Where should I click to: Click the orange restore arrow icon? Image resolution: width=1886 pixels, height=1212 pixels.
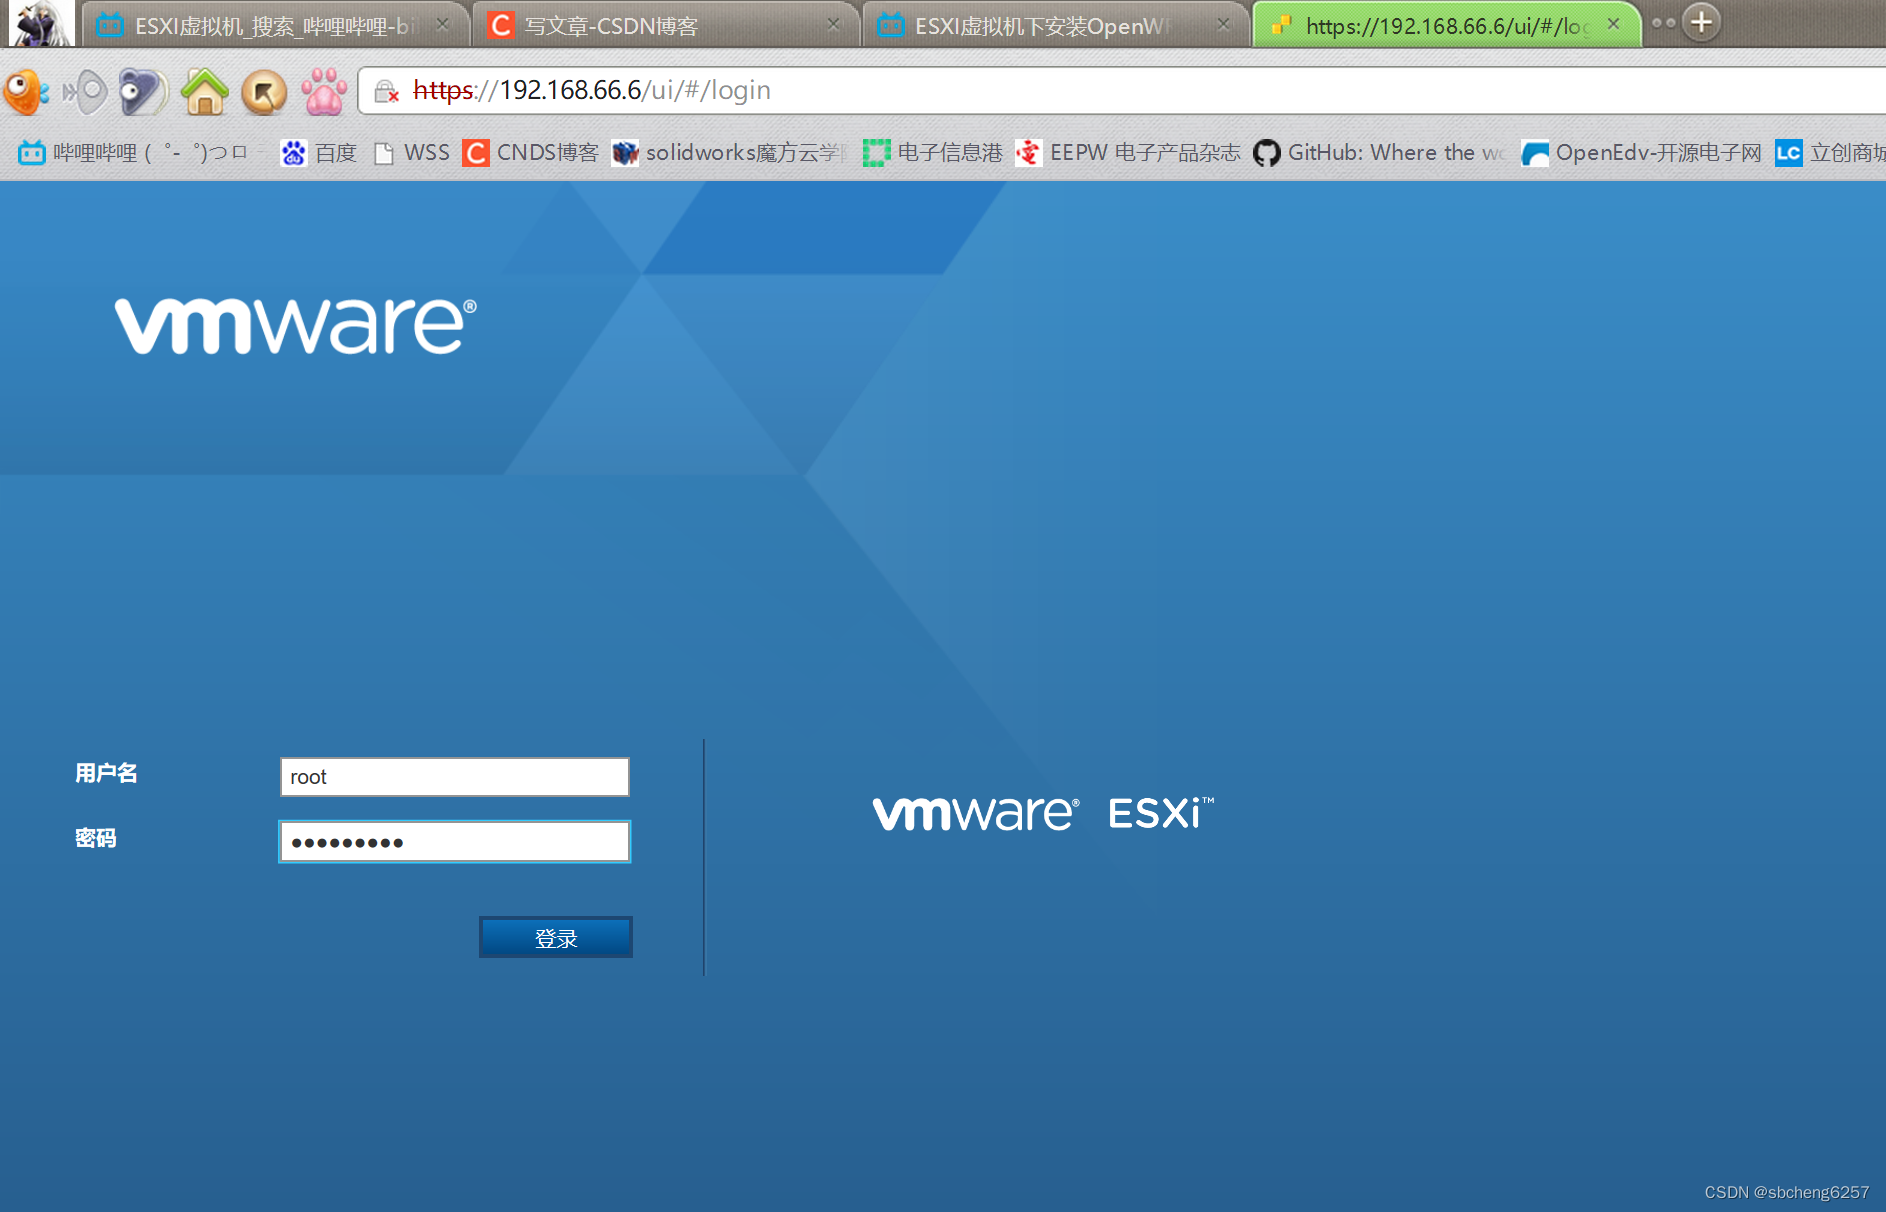point(264,93)
